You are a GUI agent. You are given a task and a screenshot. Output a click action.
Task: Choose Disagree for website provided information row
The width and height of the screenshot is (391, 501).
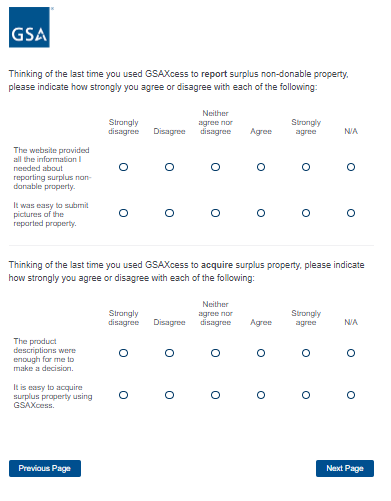pyautogui.click(x=169, y=167)
